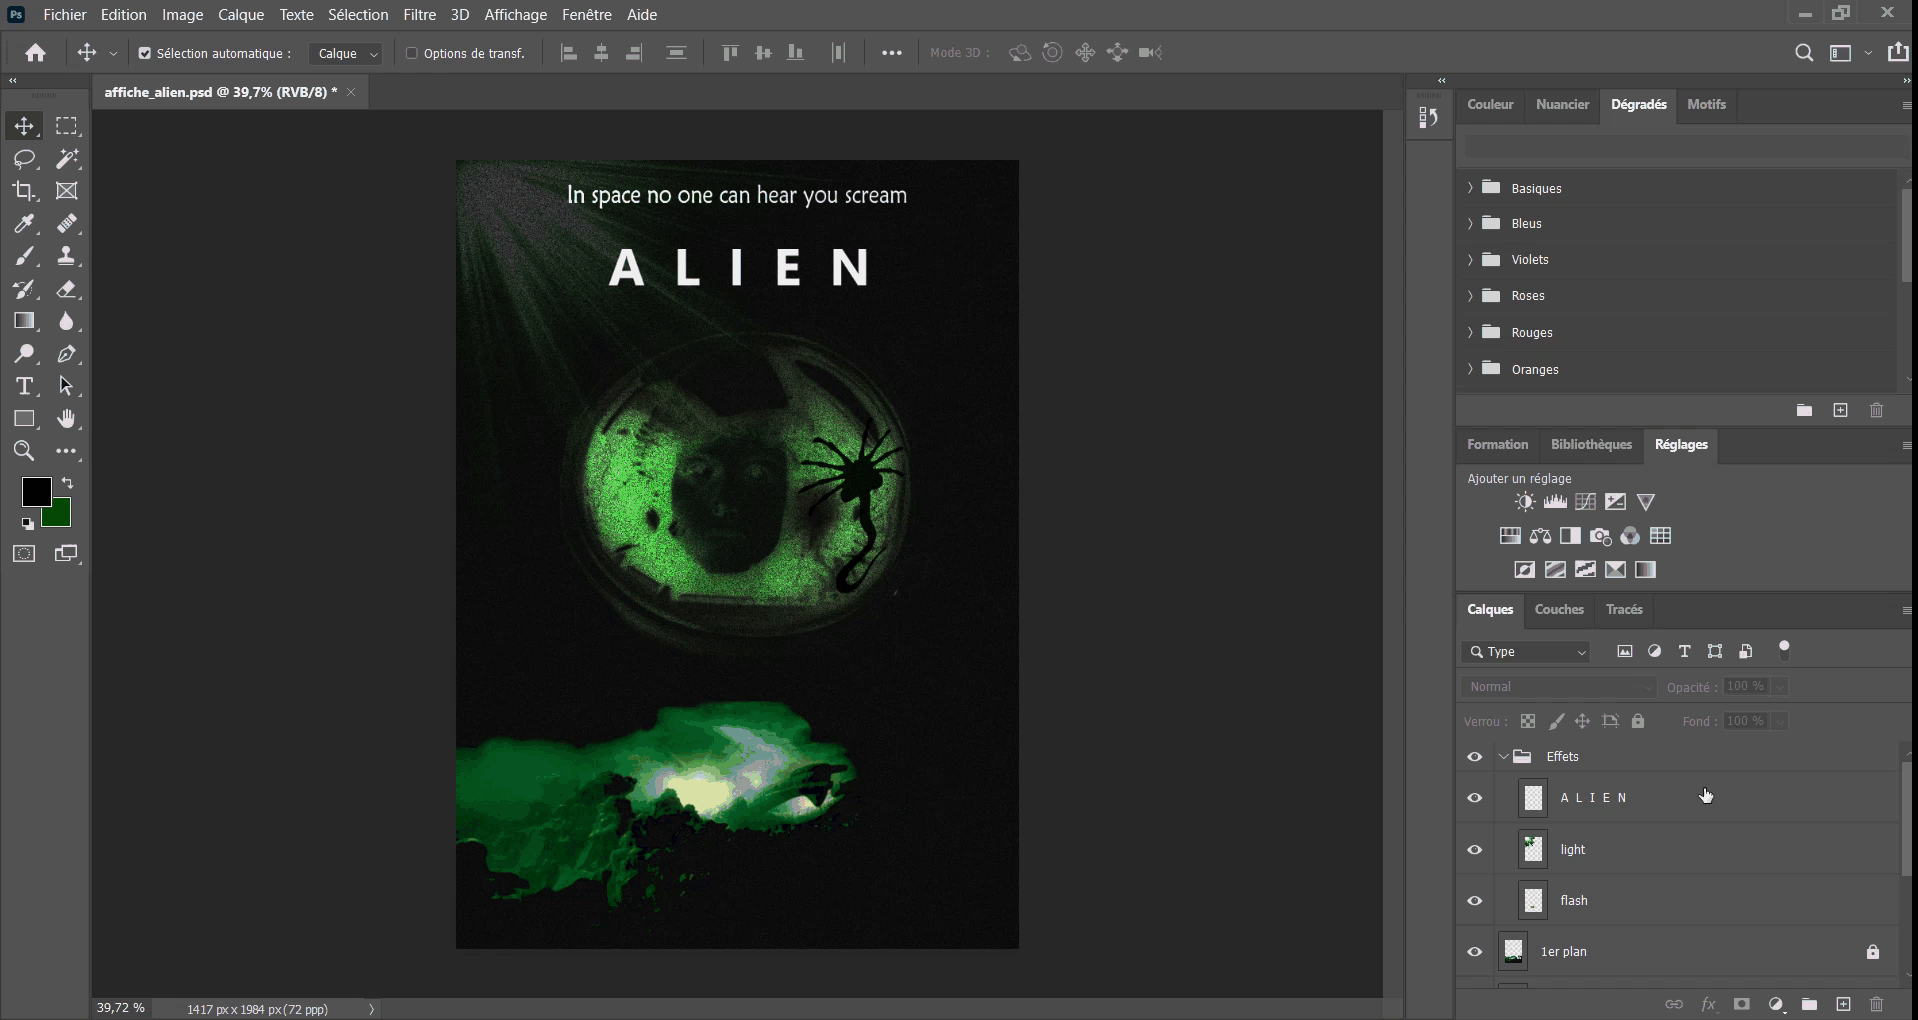Click the black foreground color swatch
Viewport: 1918px width, 1020px height.
coord(37,491)
